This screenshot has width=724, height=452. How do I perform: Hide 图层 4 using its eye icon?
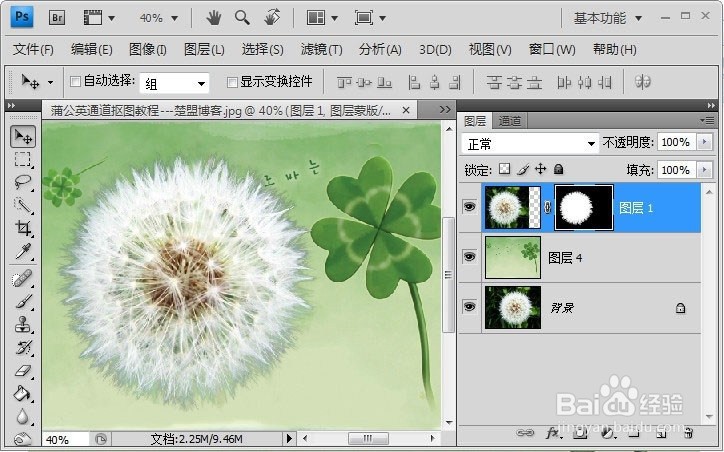[x=469, y=257]
